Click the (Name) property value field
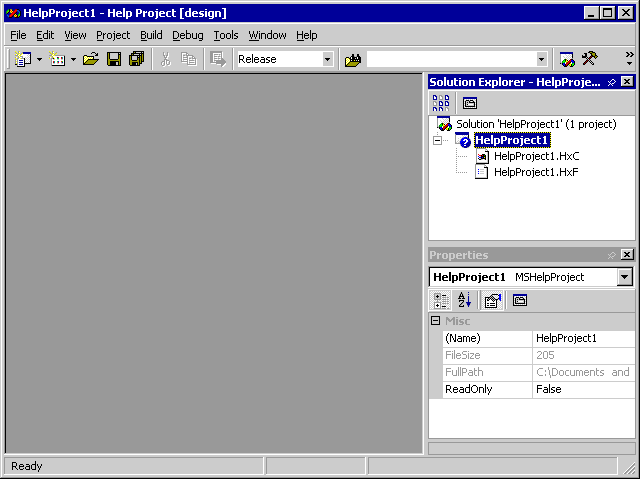This screenshot has width=640, height=479. point(583,338)
